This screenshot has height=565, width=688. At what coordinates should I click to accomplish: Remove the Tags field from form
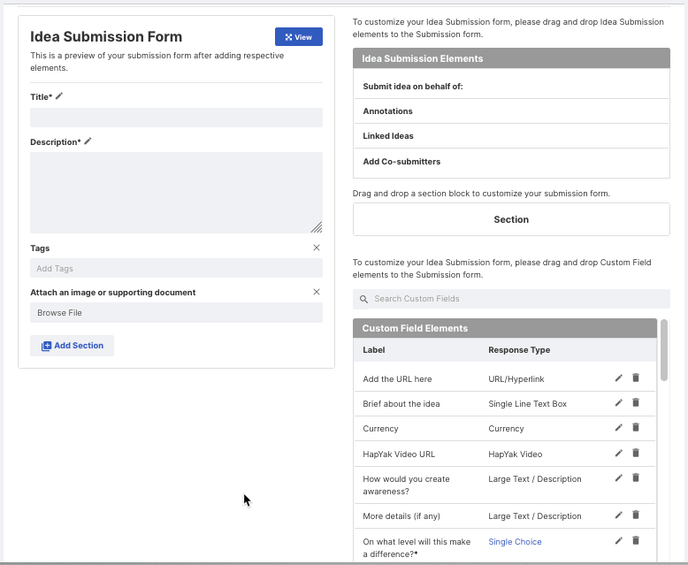point(316,248)
